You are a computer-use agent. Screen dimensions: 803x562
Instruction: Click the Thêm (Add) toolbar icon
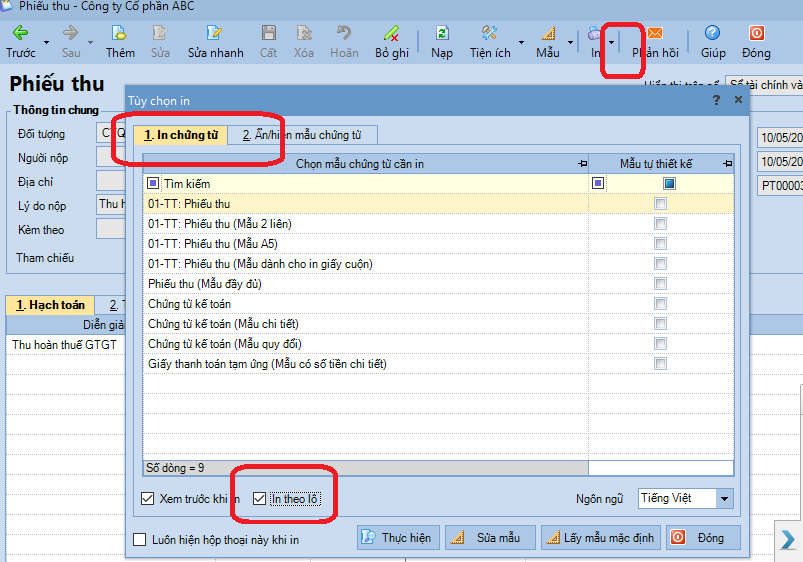pyautogui.click(x=120, y=34)
